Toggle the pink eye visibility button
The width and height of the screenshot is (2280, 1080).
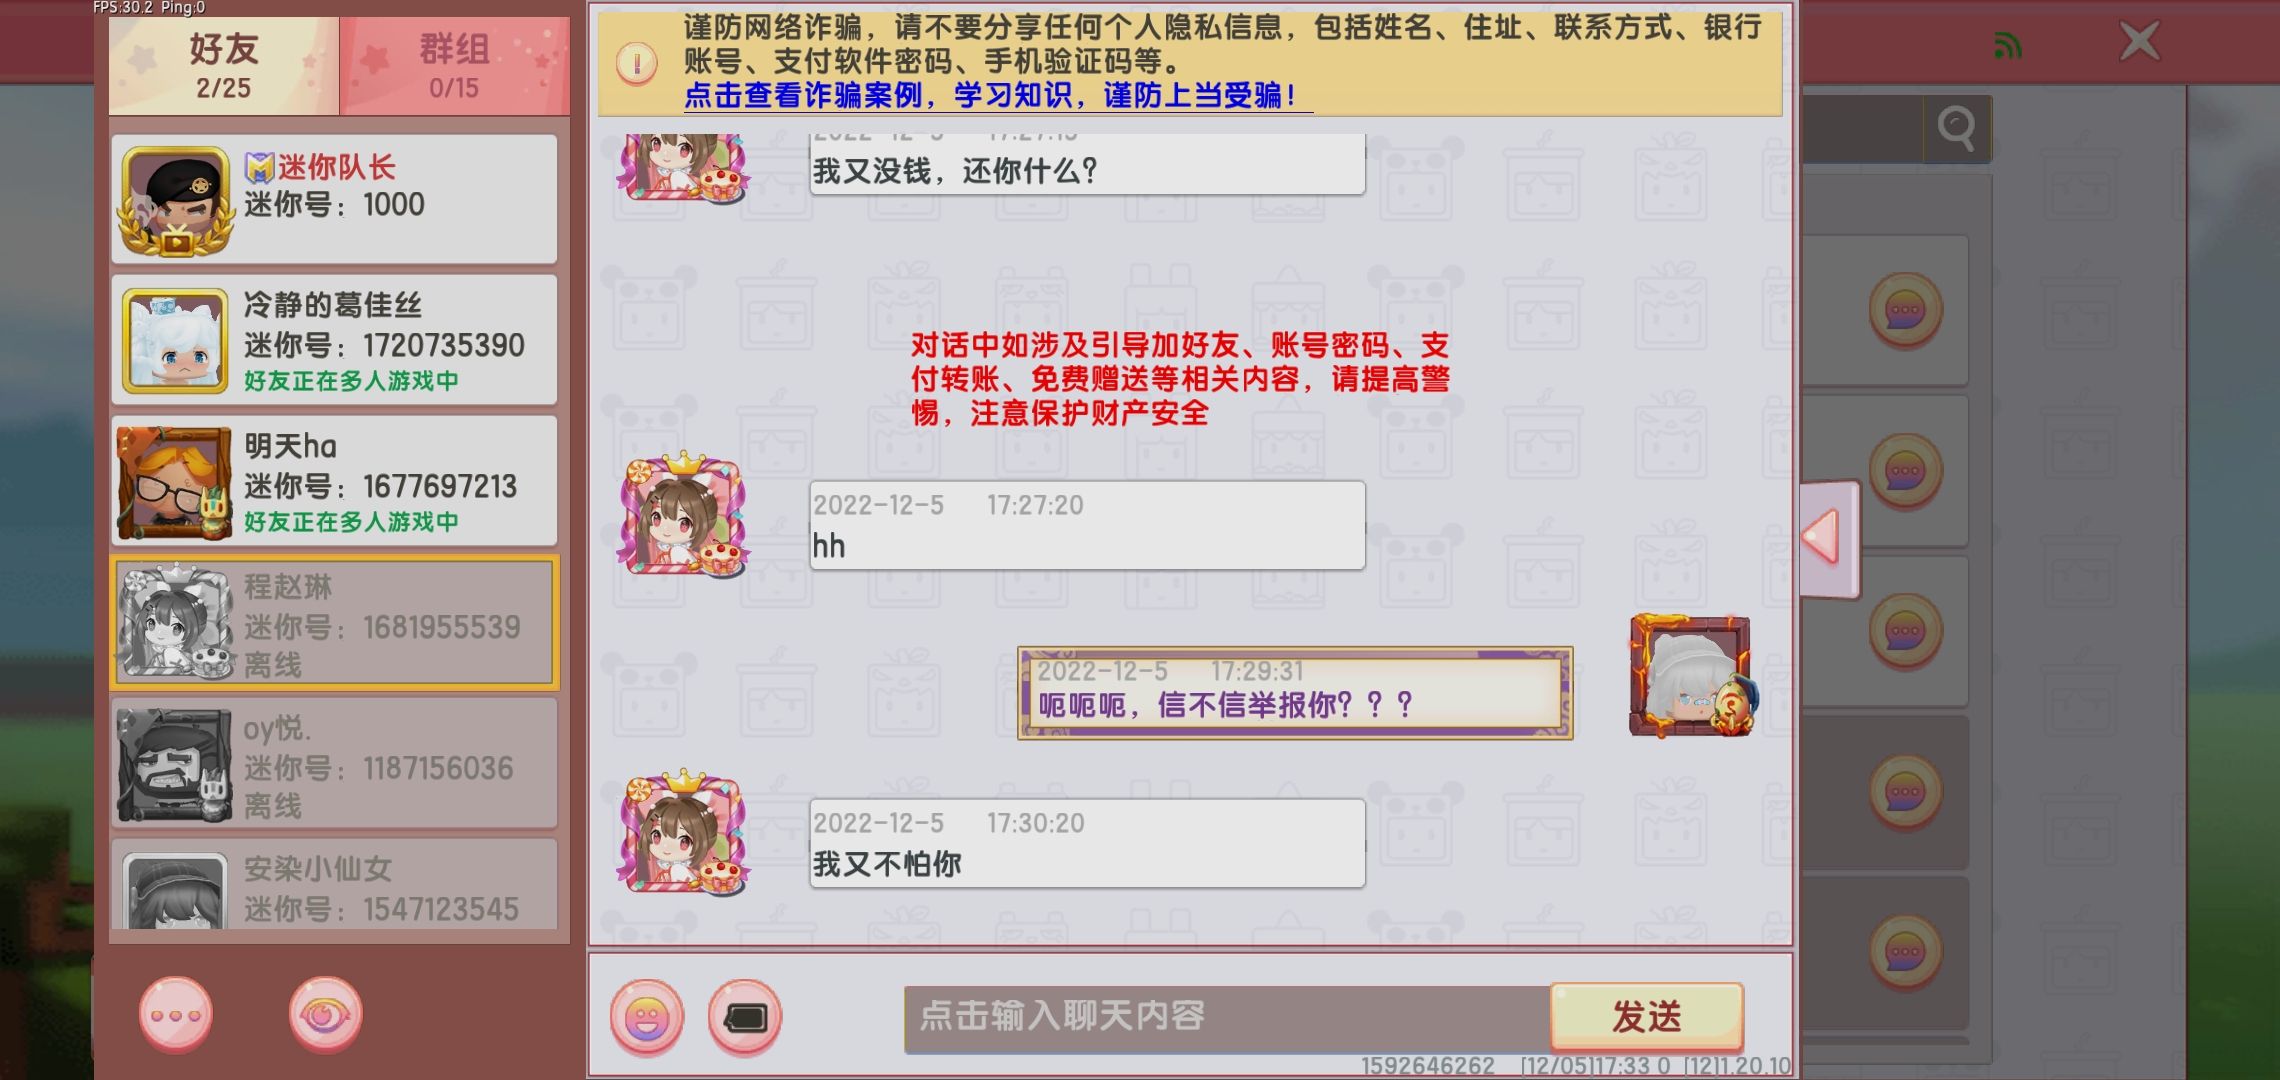326,1015
